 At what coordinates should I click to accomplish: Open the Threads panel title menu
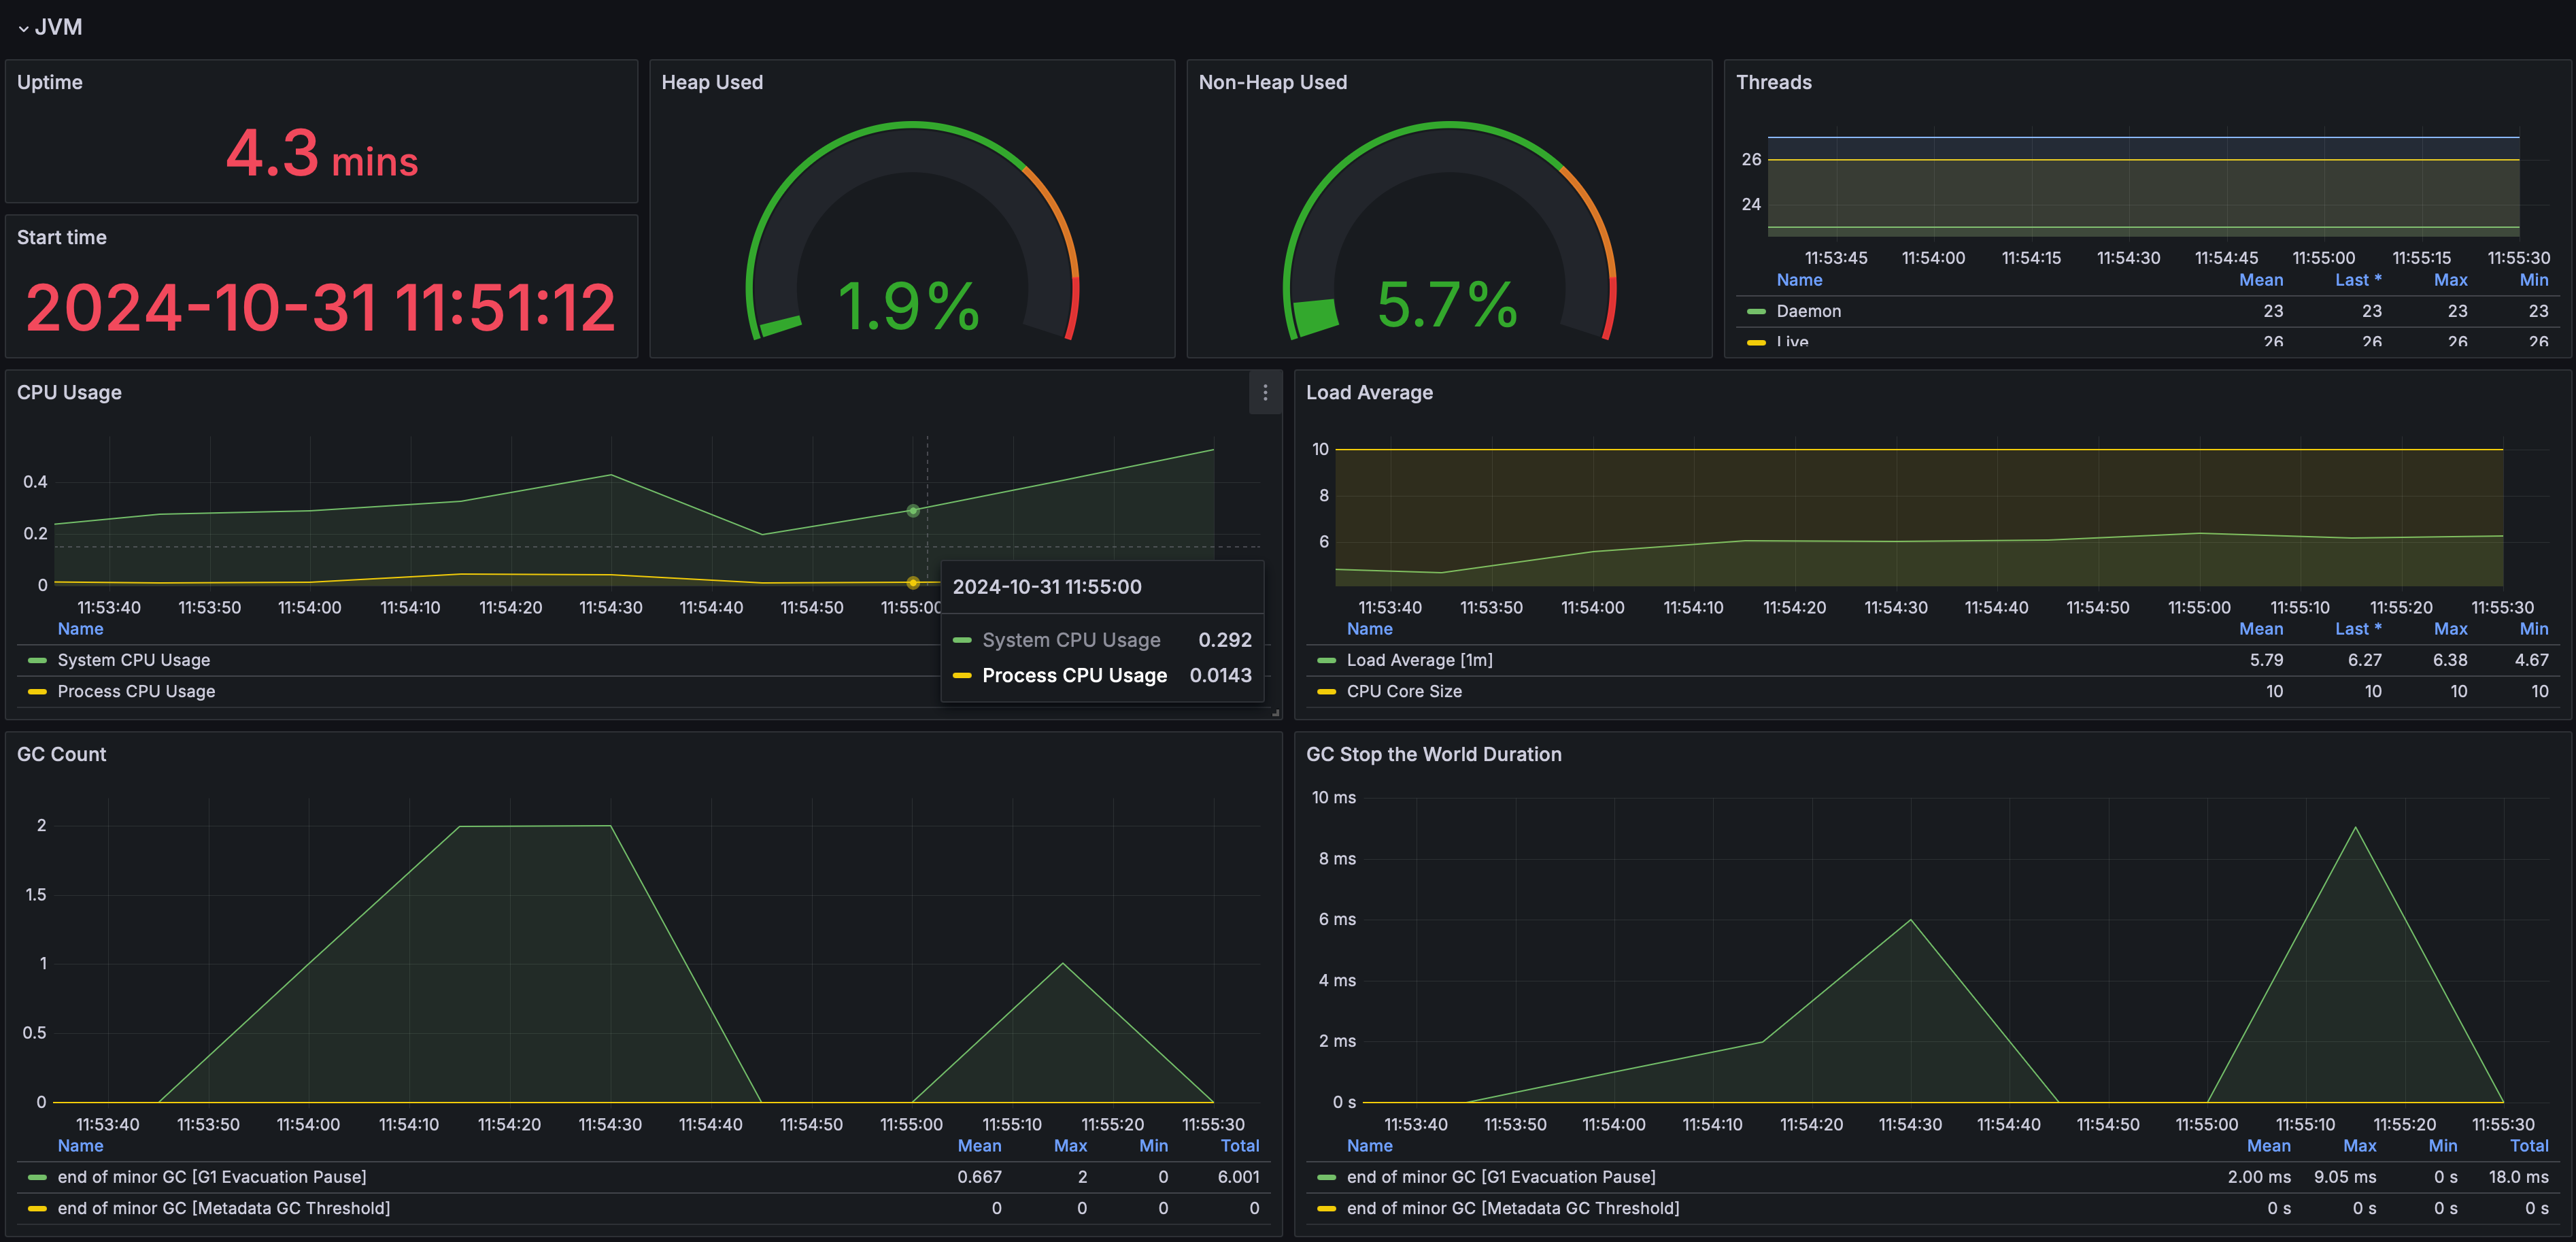[1773, 82]
